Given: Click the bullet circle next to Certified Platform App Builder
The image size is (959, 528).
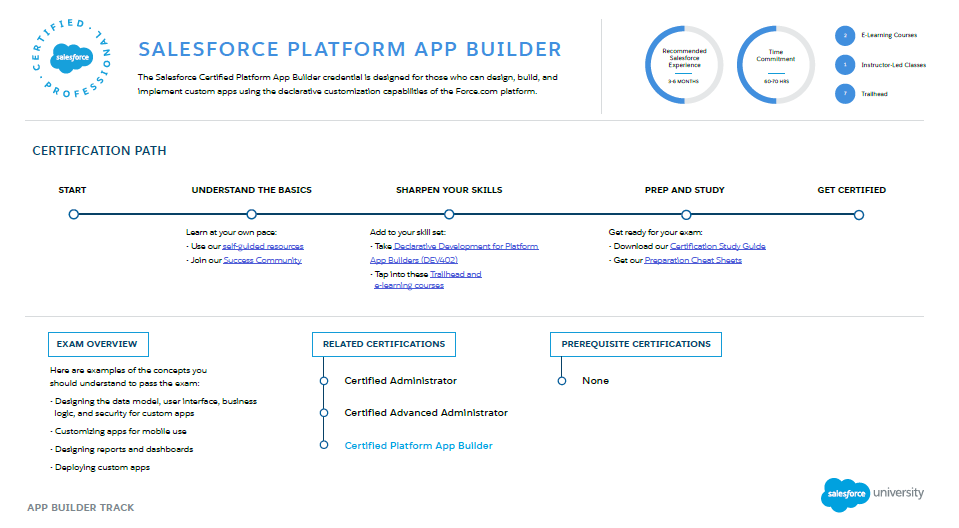Looking at the screenshot, I should tap(324, 445).
